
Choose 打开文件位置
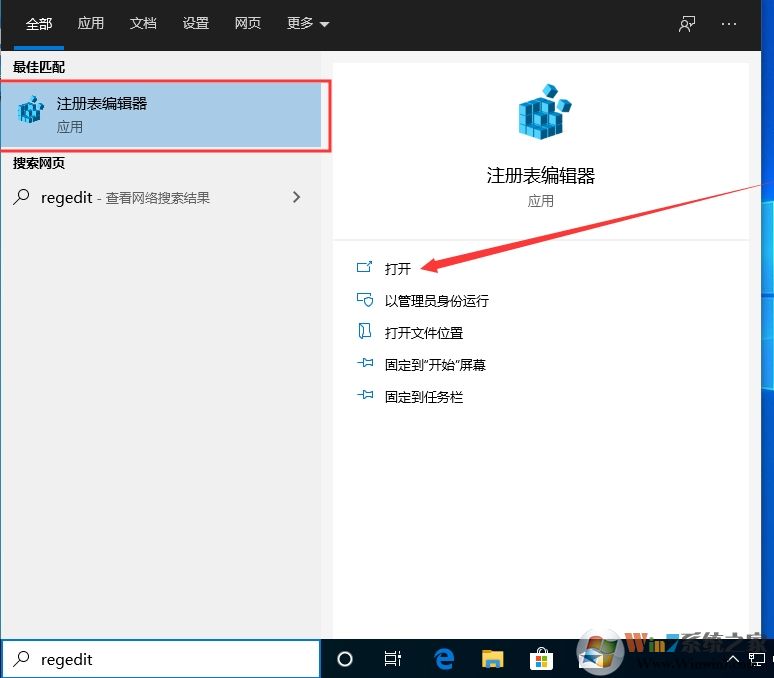pyautogui.click(x=424, y=333)
